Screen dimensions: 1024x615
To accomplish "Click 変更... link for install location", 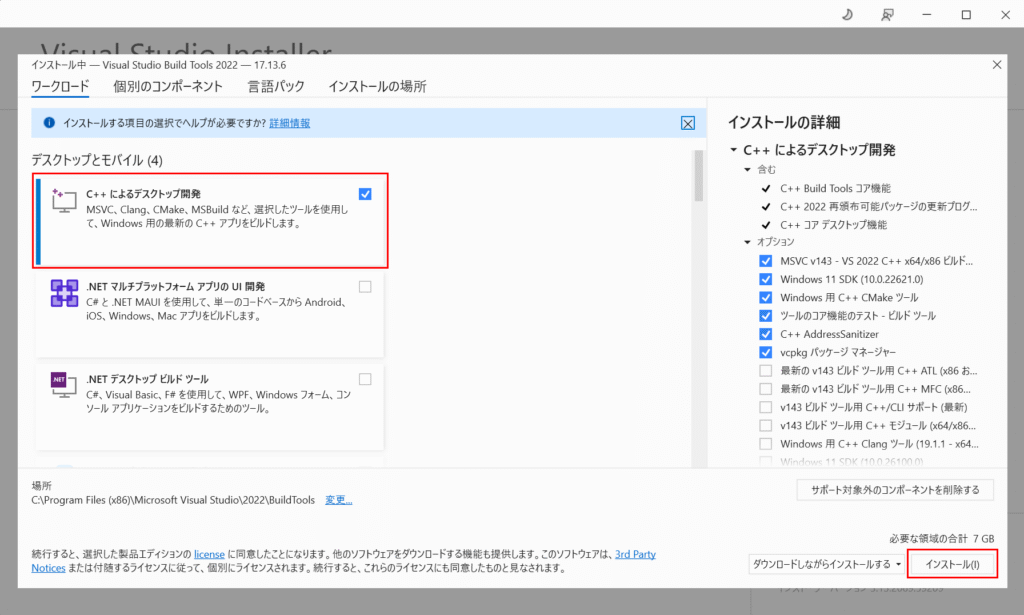I will coord(338,500).
